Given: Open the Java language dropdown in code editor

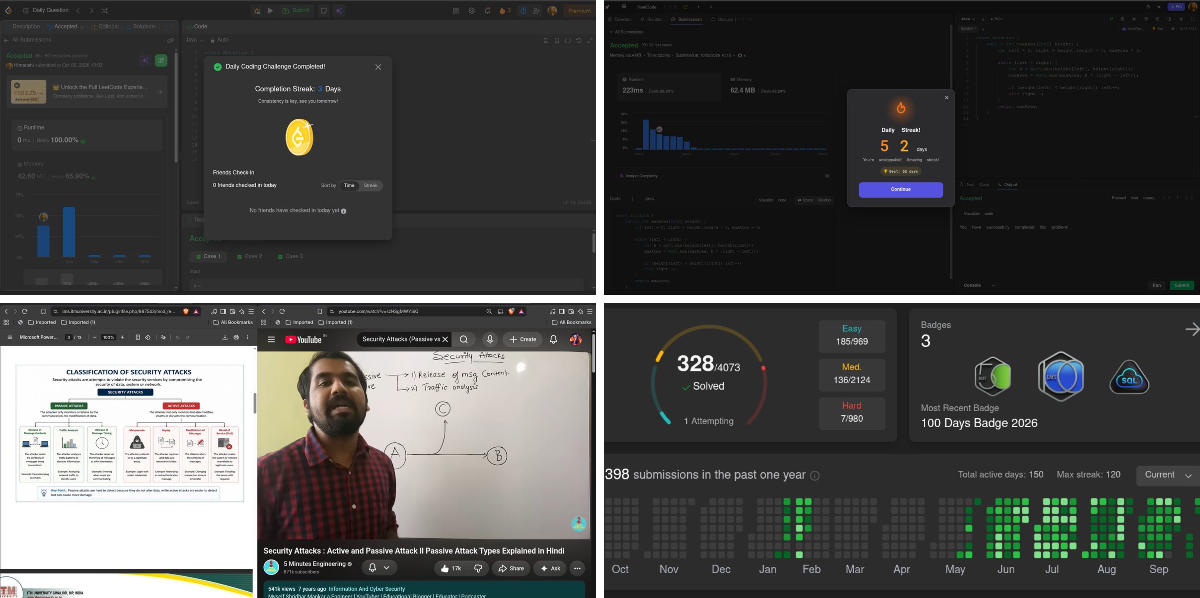Looking at the screenshot, I should [x=192, y=41].
